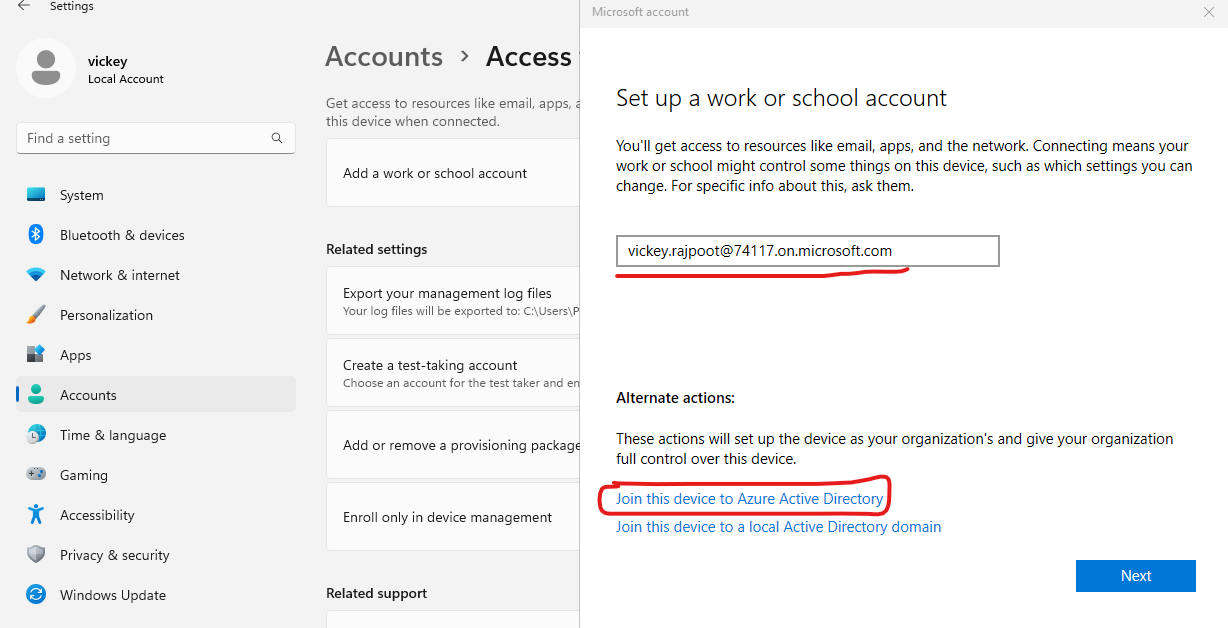Click the Apps icon in sidebar

click(36, 355)
